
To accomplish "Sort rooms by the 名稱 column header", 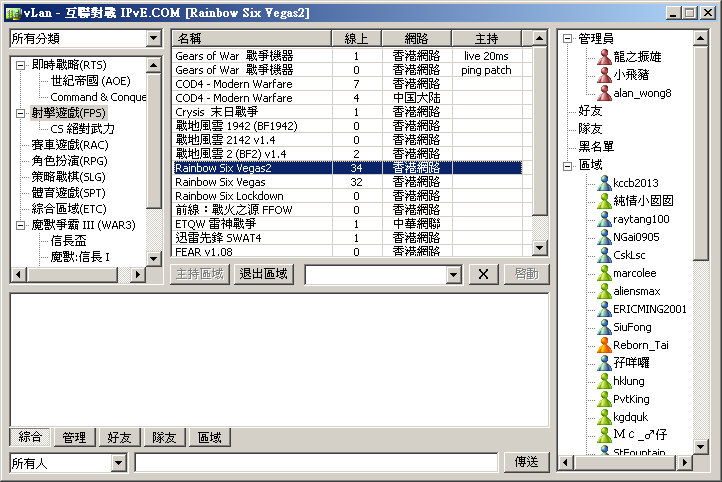I will (251, 39).
